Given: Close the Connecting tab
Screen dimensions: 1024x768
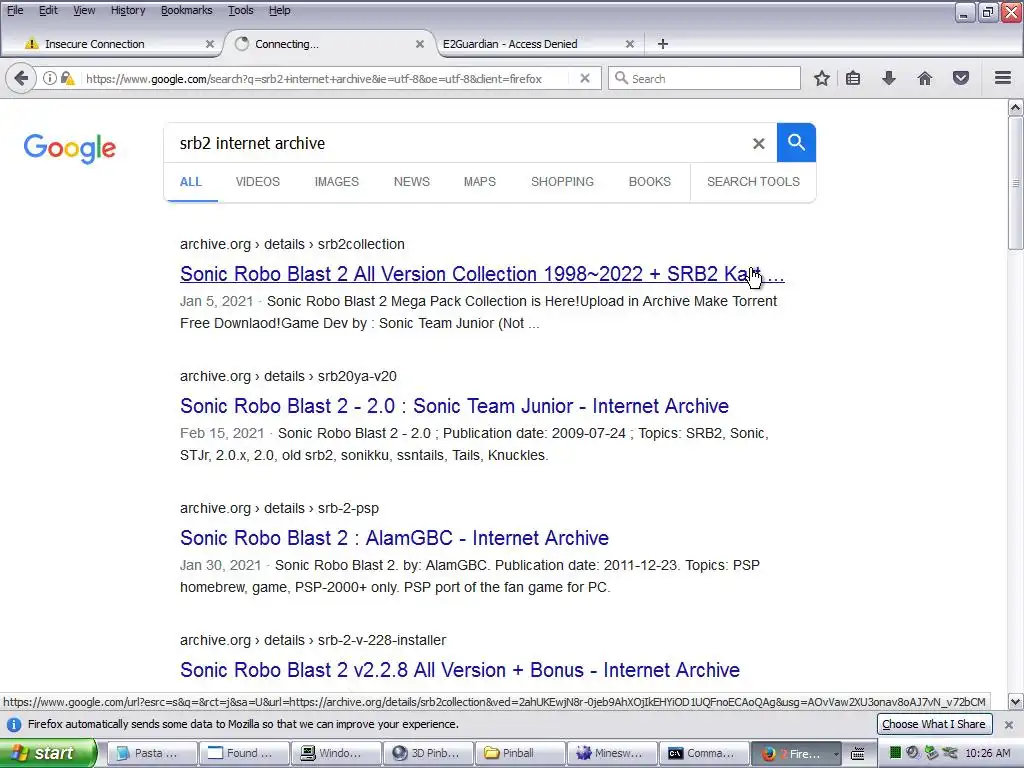Looking at the screenshot, I should point(420,44).
